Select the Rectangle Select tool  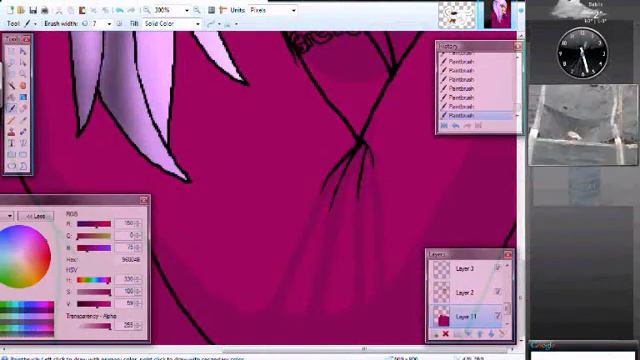12,51
